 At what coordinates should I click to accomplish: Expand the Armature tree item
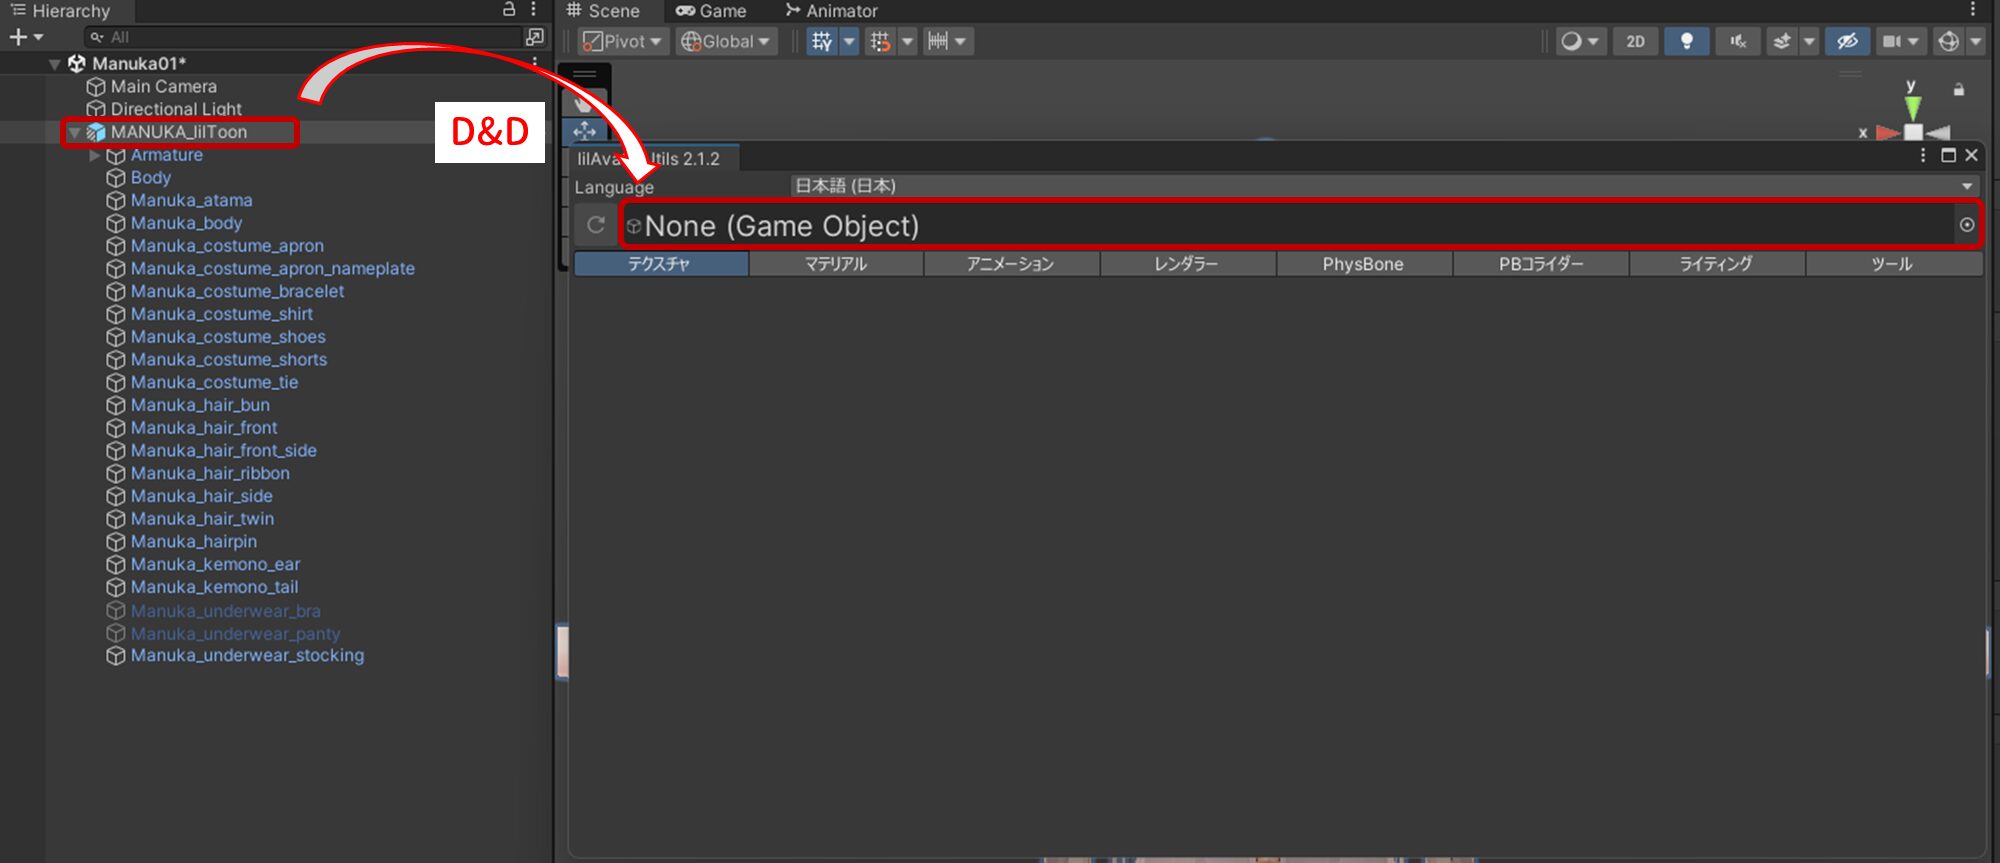pos(95,155)
